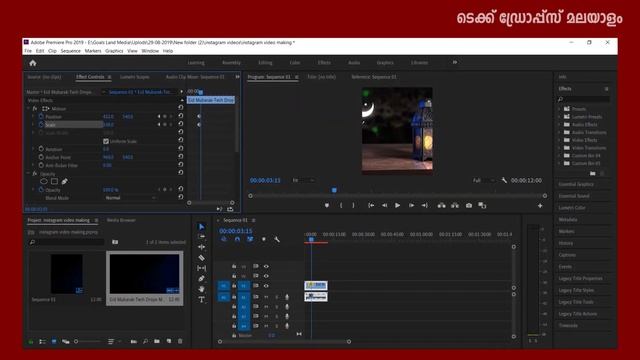
Task: Expand the Audio Effects folder
Action: pyautogui.click(x=560, y=124)
